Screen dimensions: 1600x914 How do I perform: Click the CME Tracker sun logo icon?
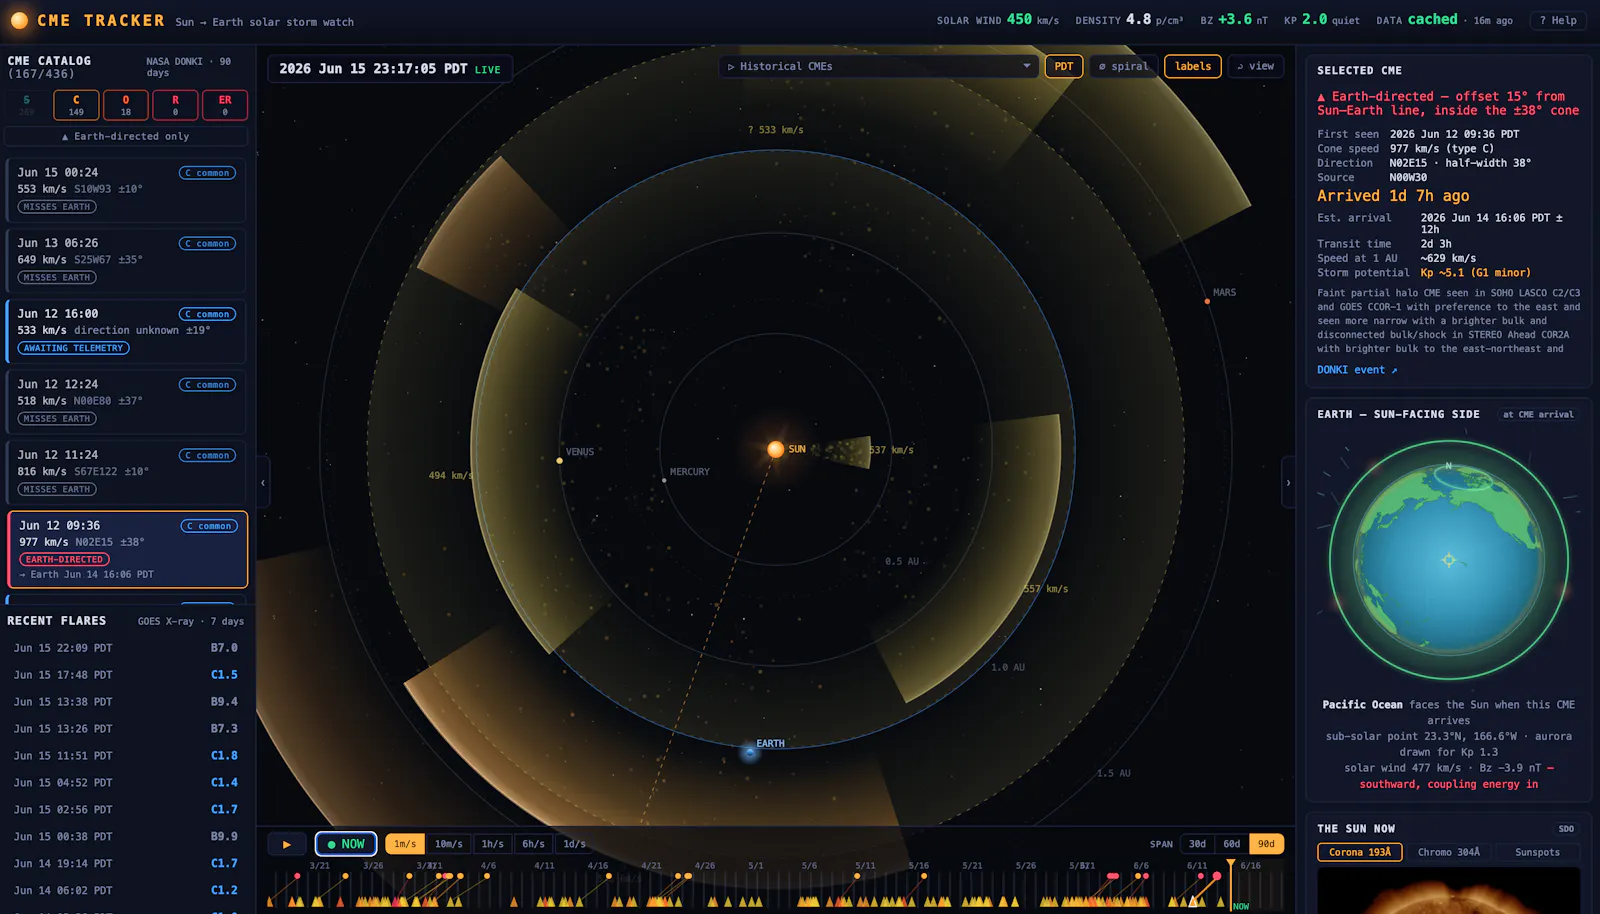[x=19, y=20]
